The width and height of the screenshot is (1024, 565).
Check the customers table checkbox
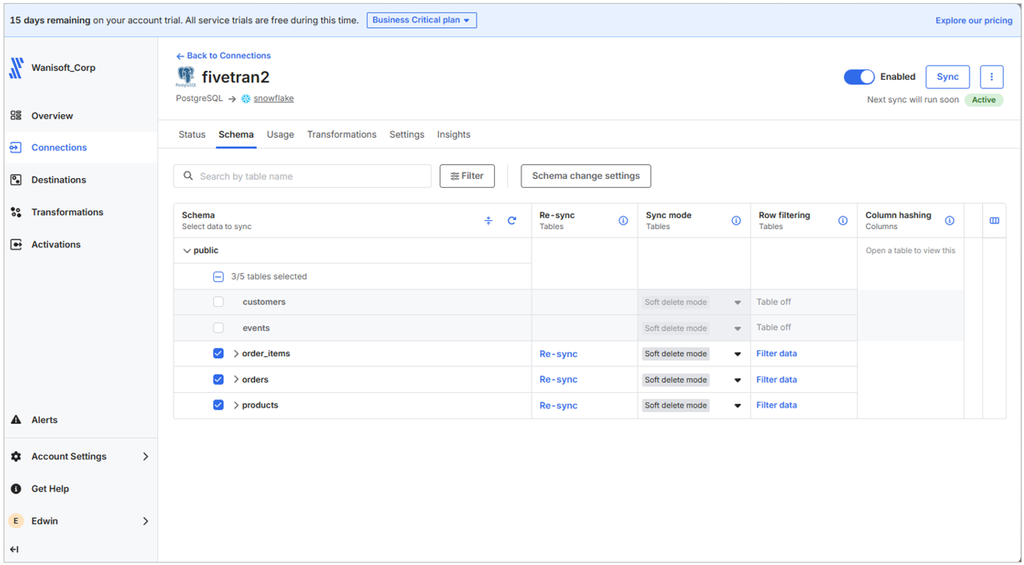click(218, 302)
